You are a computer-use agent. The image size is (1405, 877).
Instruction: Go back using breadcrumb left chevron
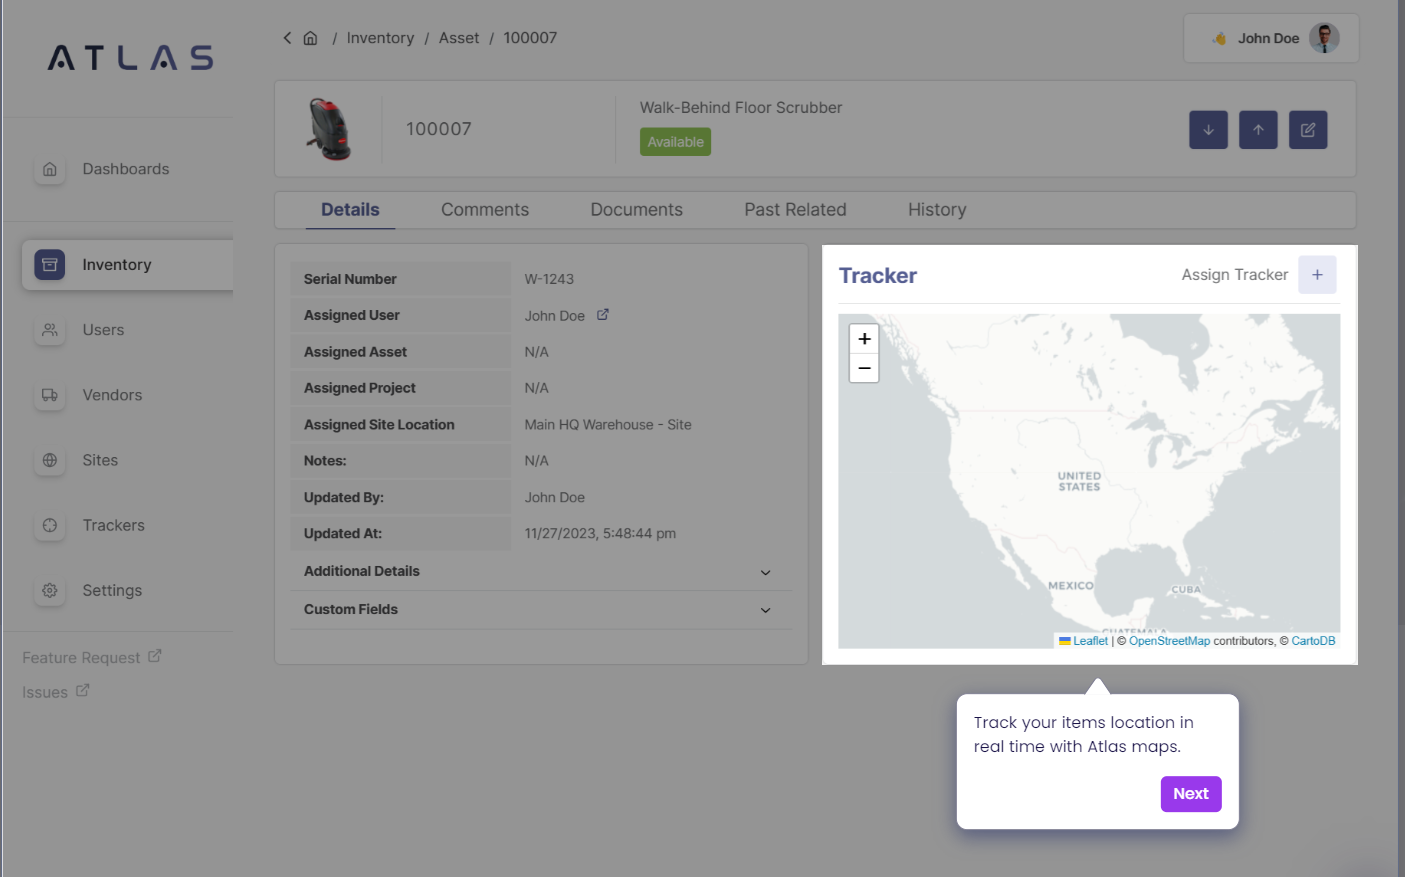pyautogui.click(x=287, y=38)
